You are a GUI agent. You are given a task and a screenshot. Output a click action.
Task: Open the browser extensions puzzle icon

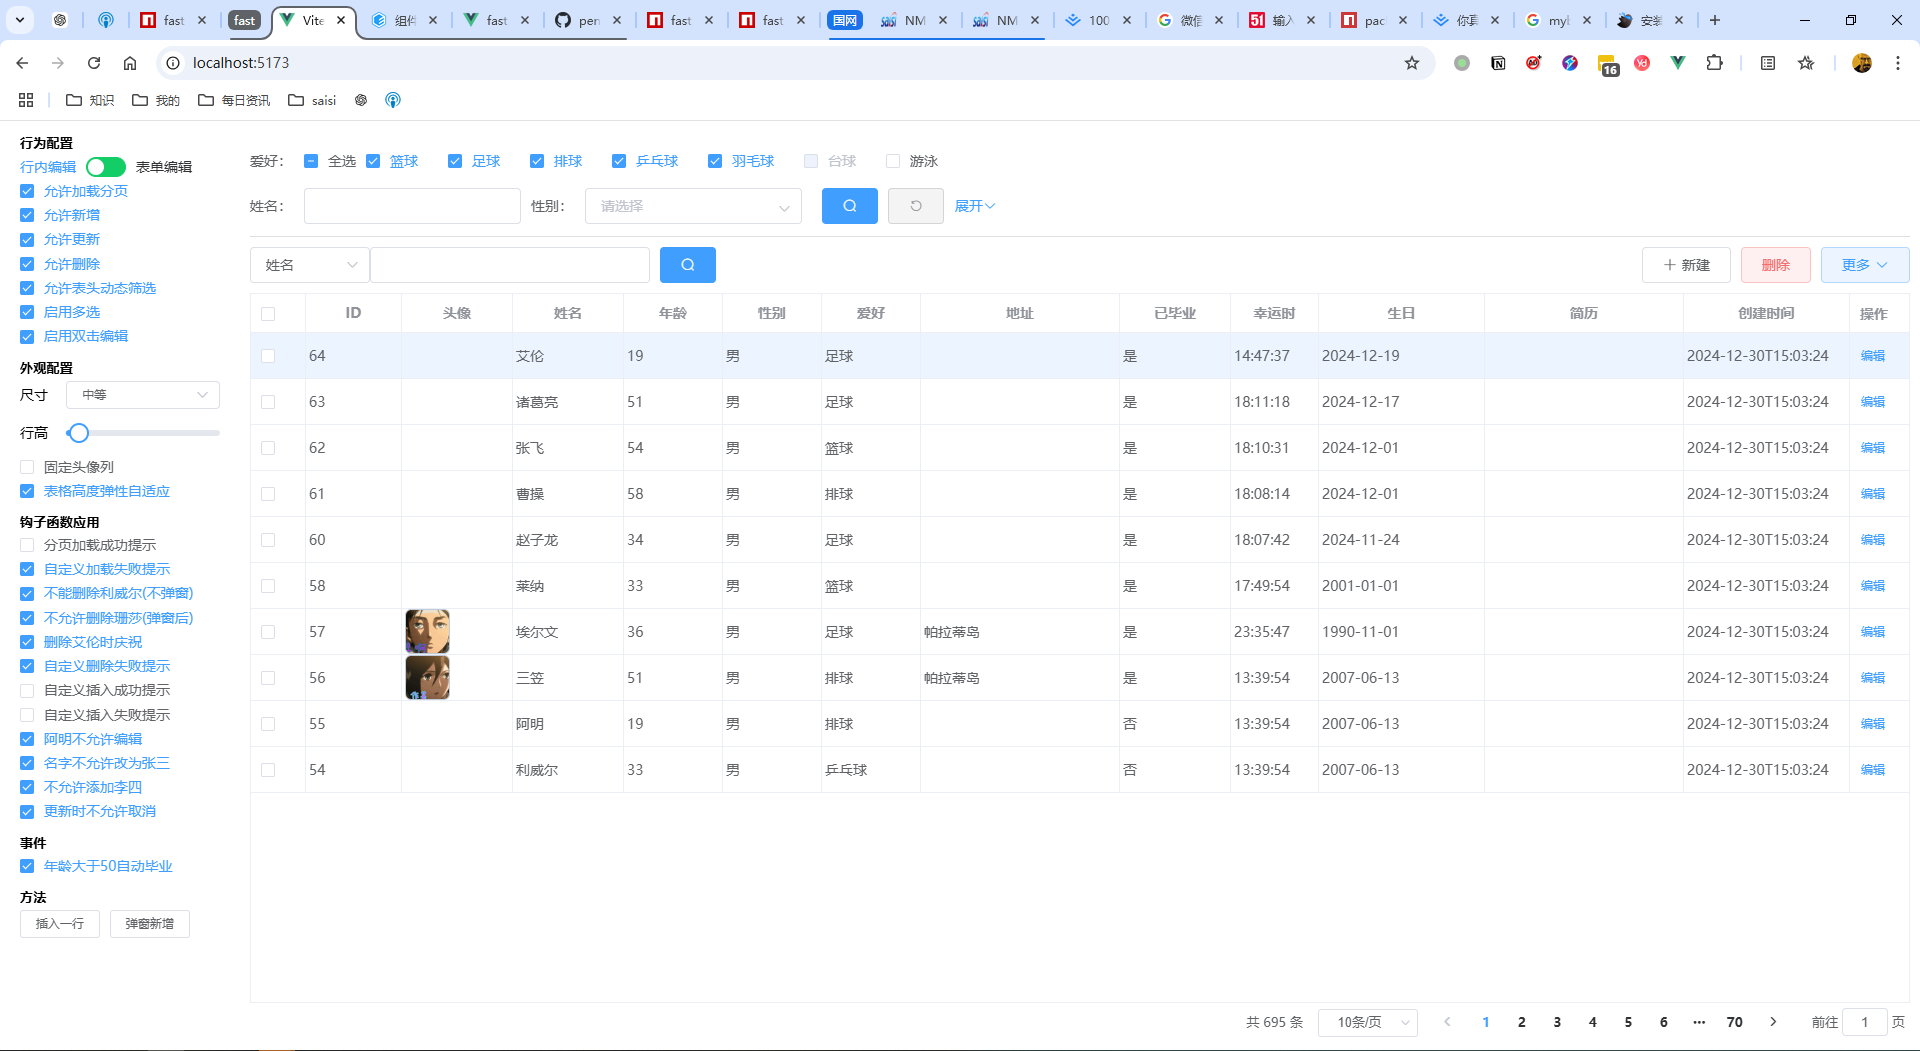[1714, 63]
